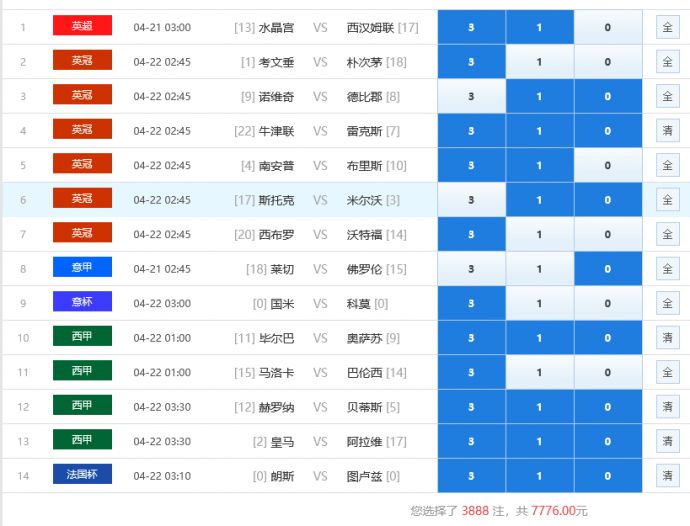Click the red 英超 league tag
Screen dimensions: 690x526
tap(82, 26)
